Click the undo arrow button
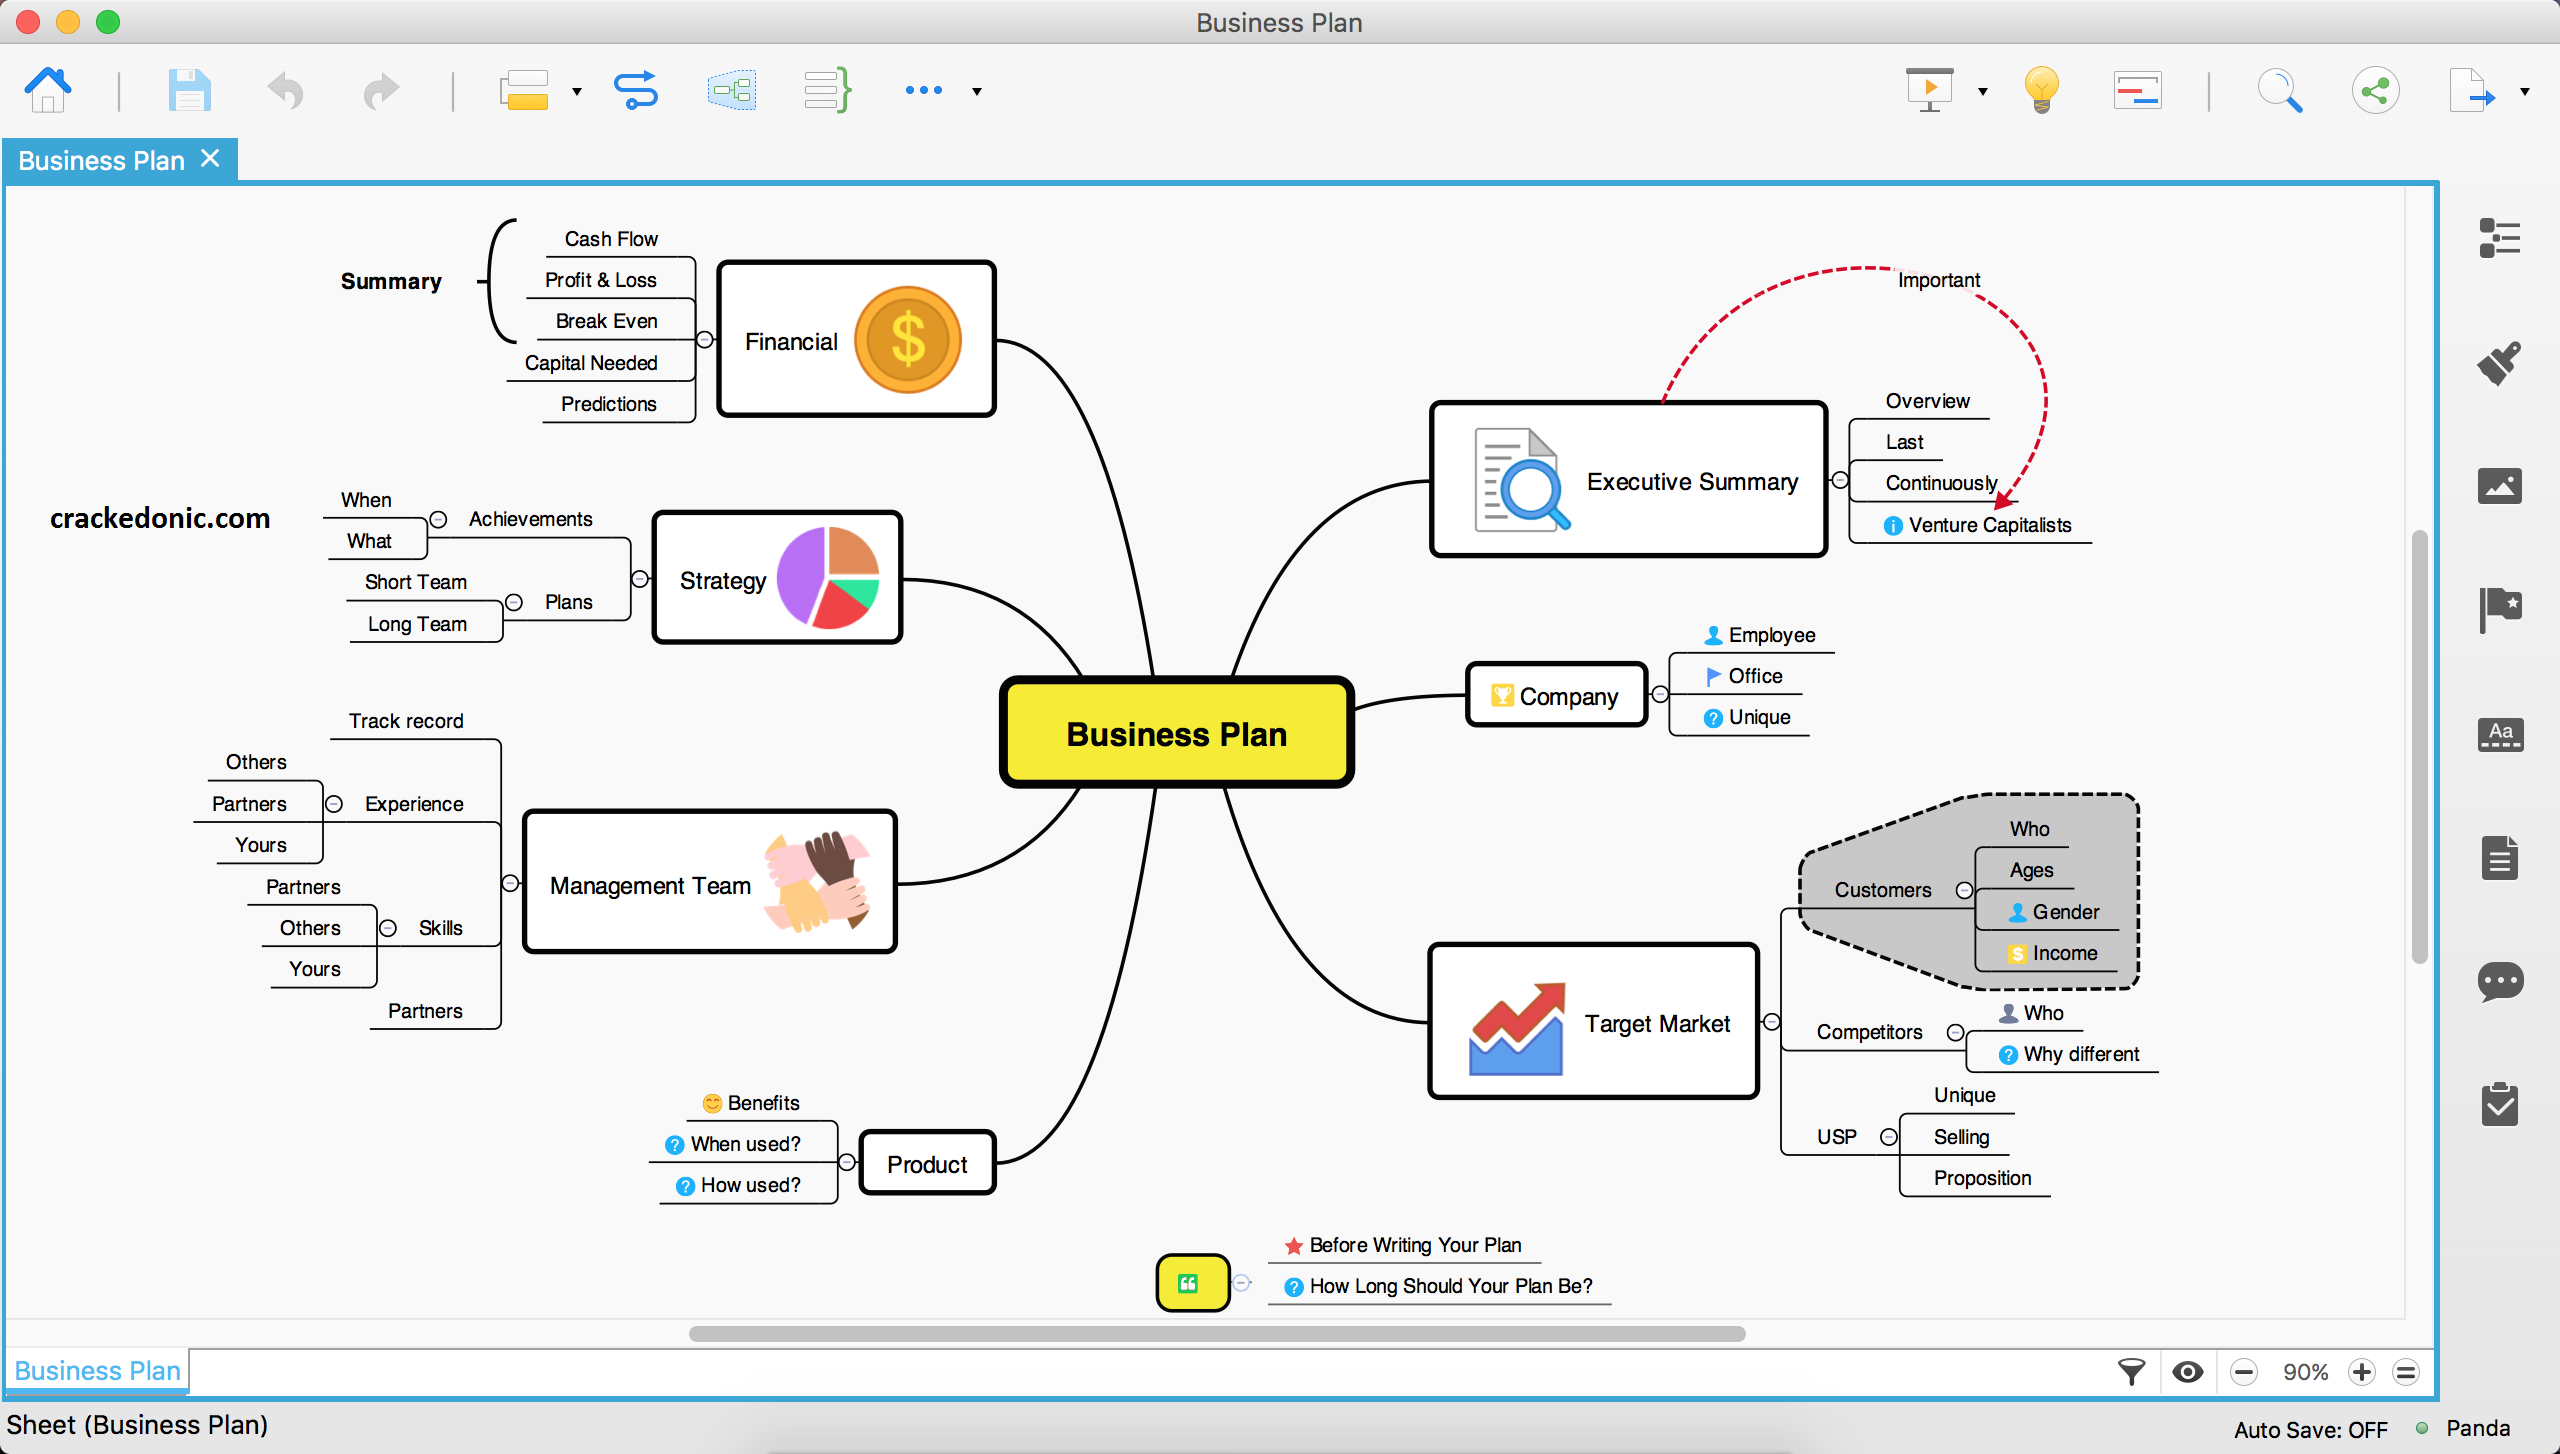Viewport: 2560px width, 1454px height. pos(285,88)
